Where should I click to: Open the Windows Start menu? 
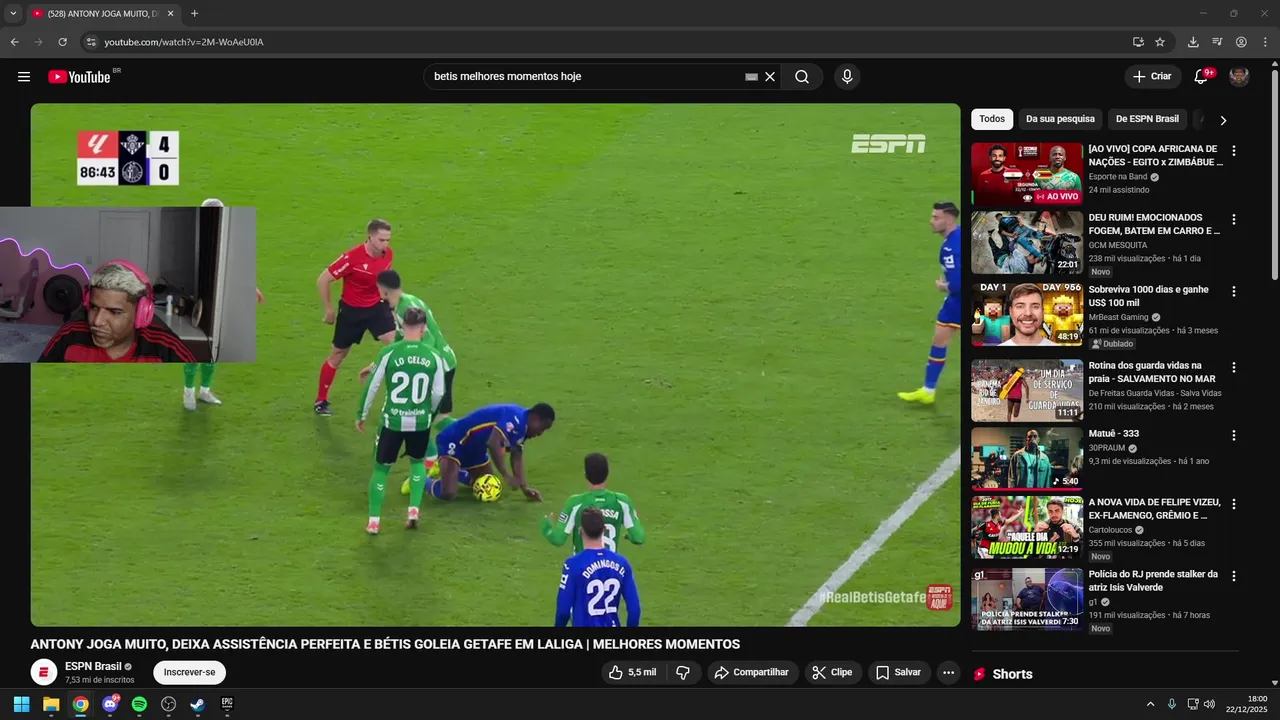point(21,704)
